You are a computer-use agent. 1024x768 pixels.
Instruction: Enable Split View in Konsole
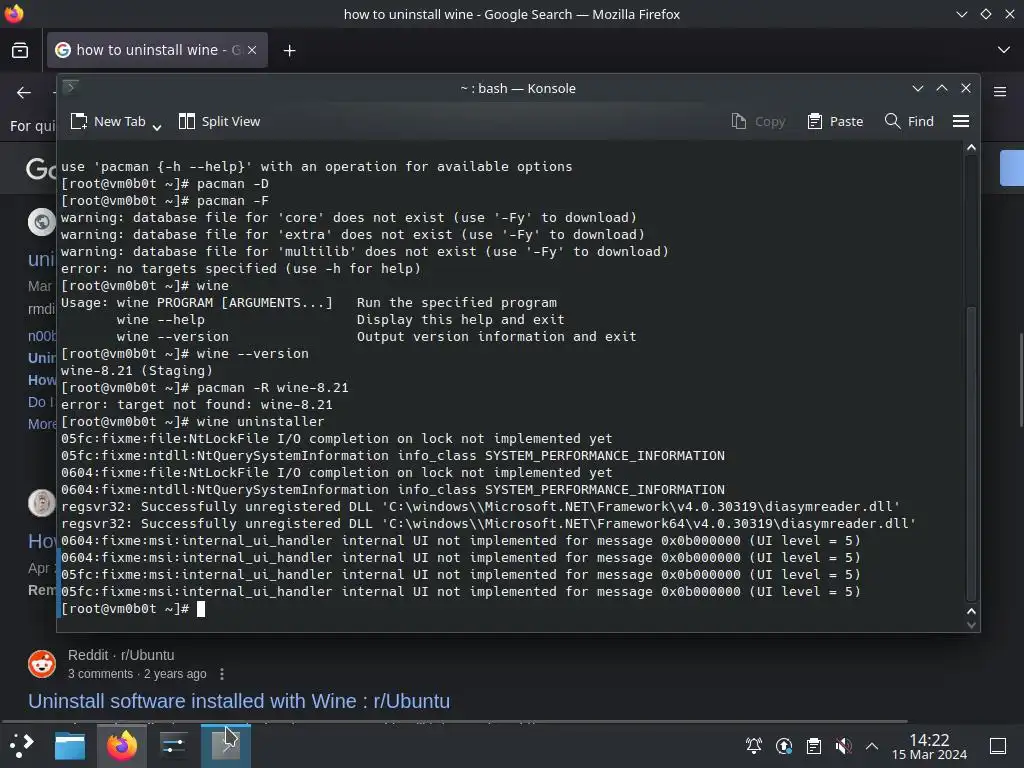pyautogui.click(x=219, y=121)
